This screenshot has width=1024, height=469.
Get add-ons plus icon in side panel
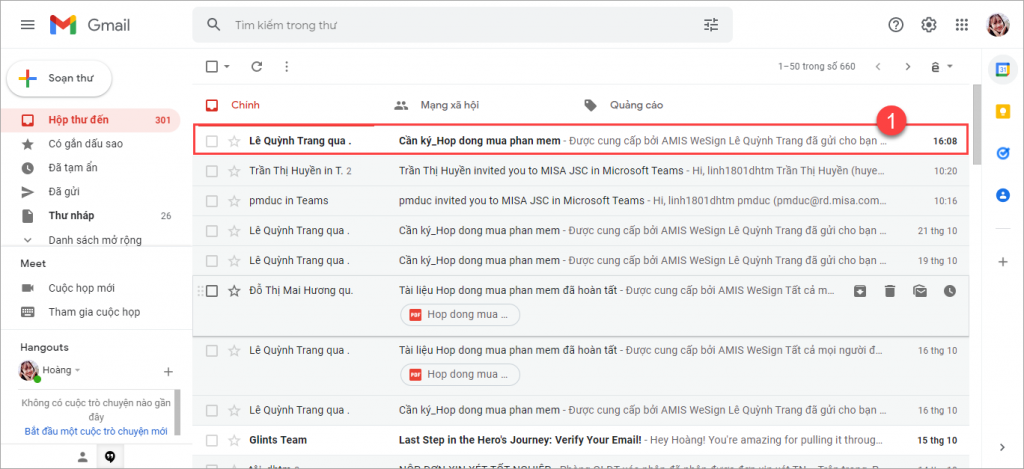(x=1002, y=262)
